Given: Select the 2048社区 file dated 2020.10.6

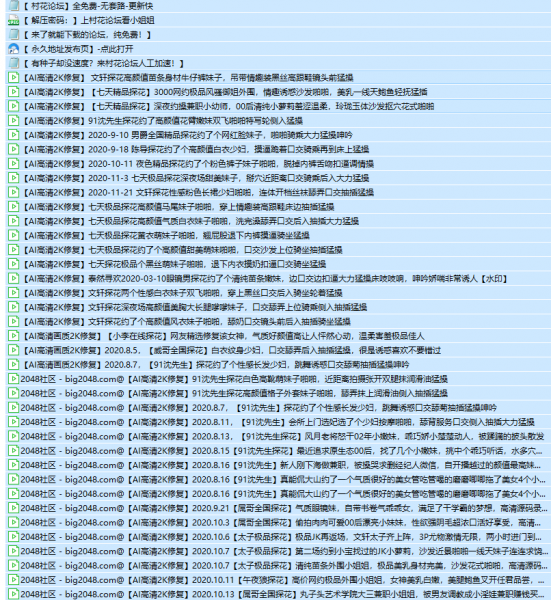Looking at the screenshot, I should click(281, 537).
